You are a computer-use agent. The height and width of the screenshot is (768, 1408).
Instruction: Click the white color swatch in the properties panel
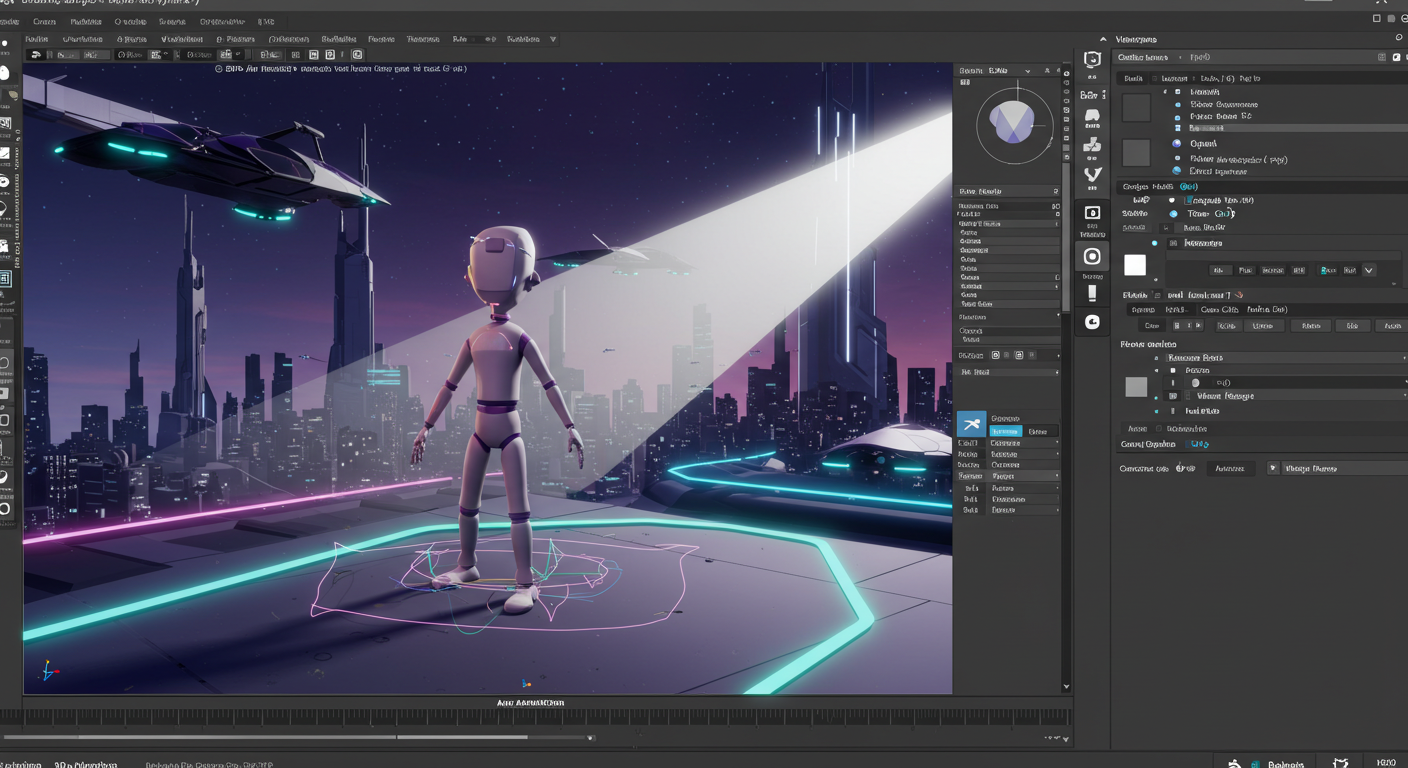point(1135,265)
